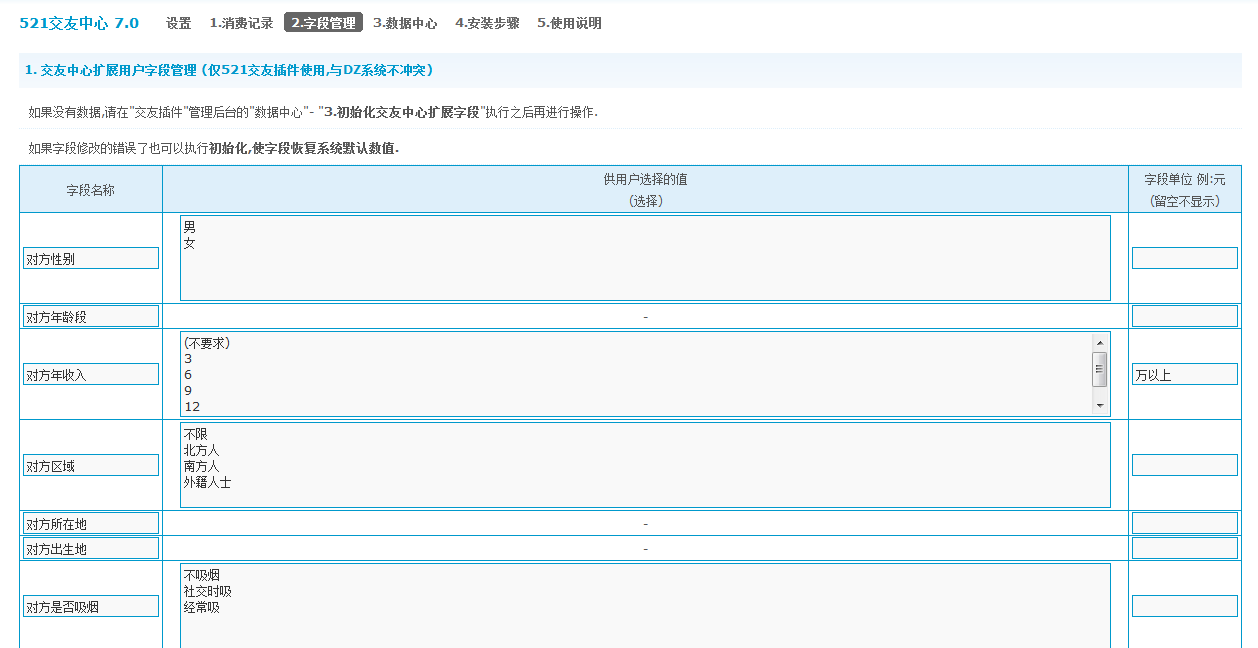Click the gender values textarea containing 男 女
This screenshot has width=1258, height=648.
[x=645, y=258]
